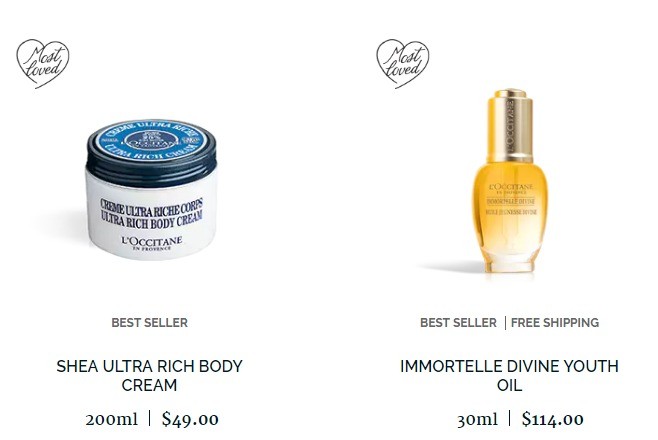Open the Shea body cream jar image
Image resolution: width=658 pixels, height=440 pixels.
pos(151,190)
